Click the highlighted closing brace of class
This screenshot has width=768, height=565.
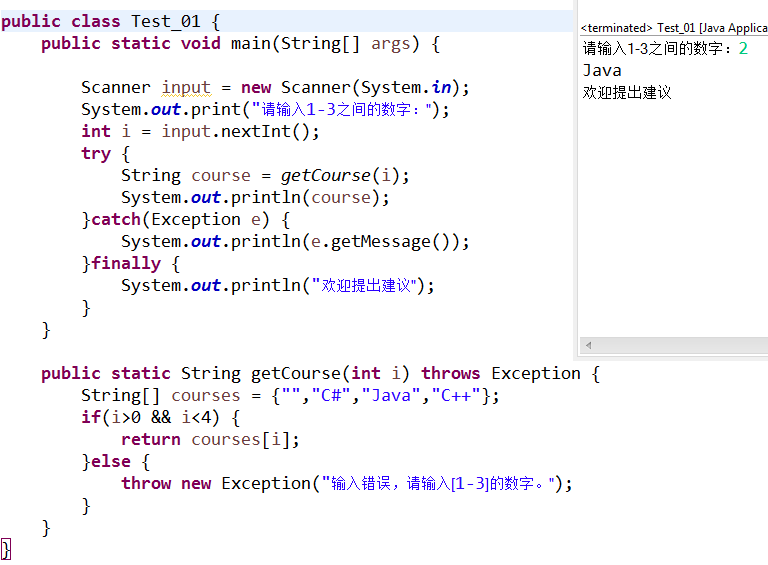5,549
